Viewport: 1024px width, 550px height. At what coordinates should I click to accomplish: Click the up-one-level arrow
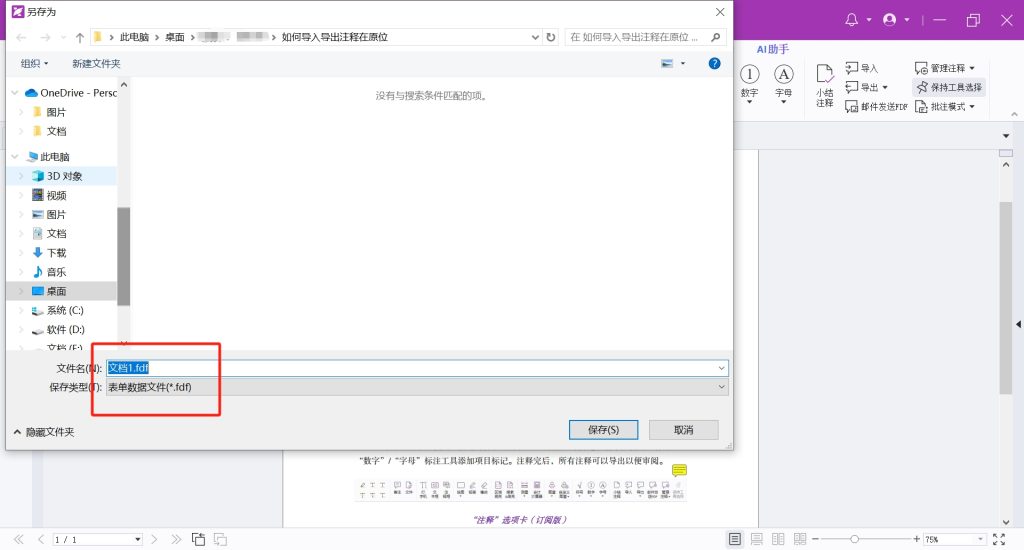coord(80,37)
